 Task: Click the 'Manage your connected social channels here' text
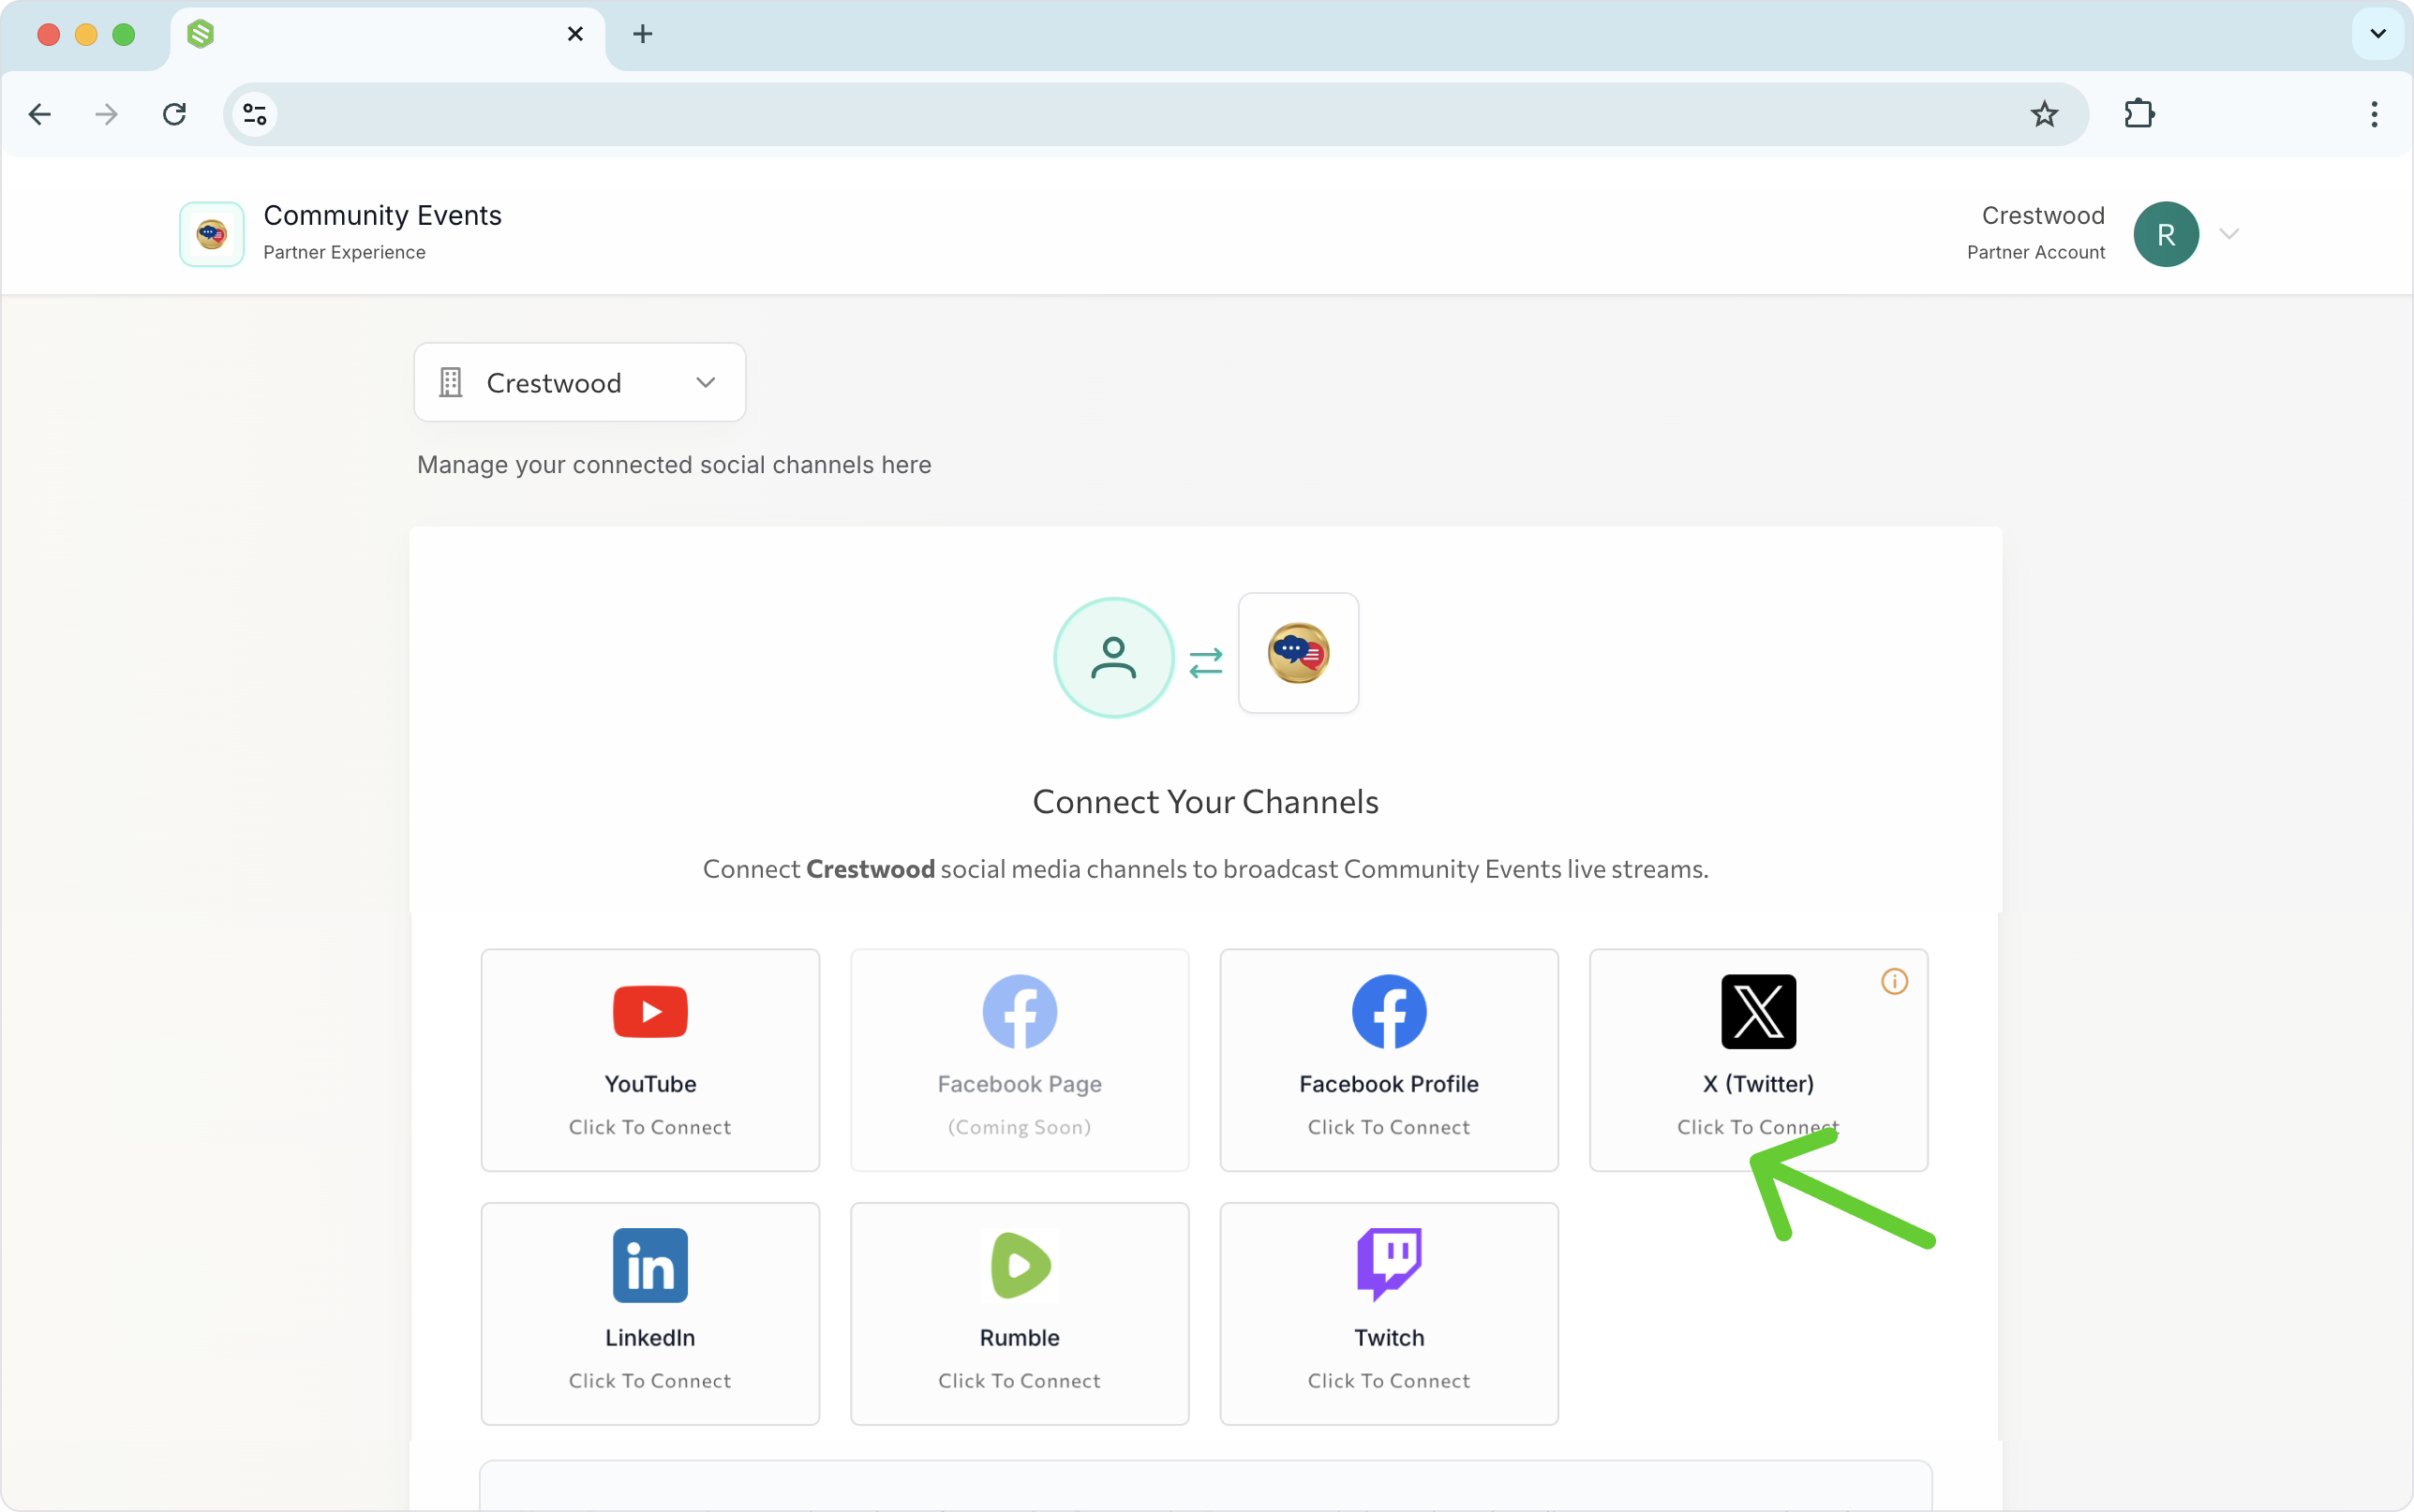[x=674, y=465]
